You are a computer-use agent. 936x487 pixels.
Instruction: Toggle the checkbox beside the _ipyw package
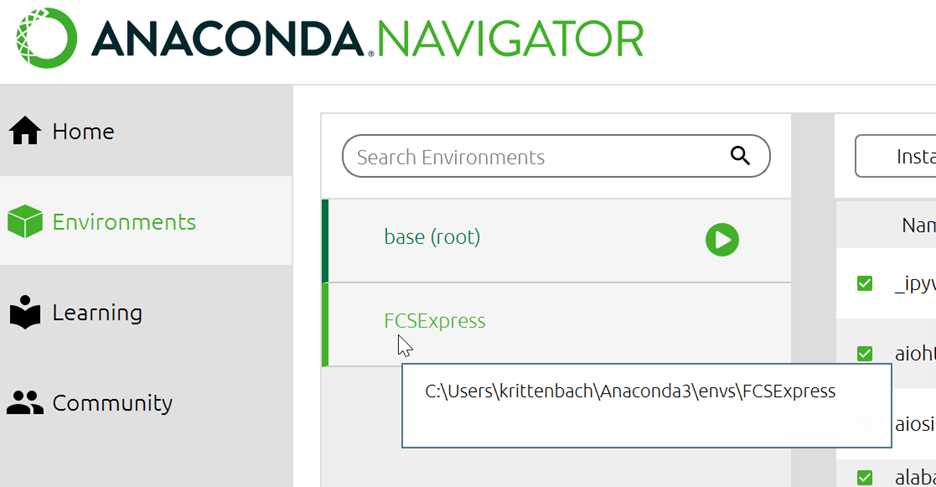coord(865,283)
